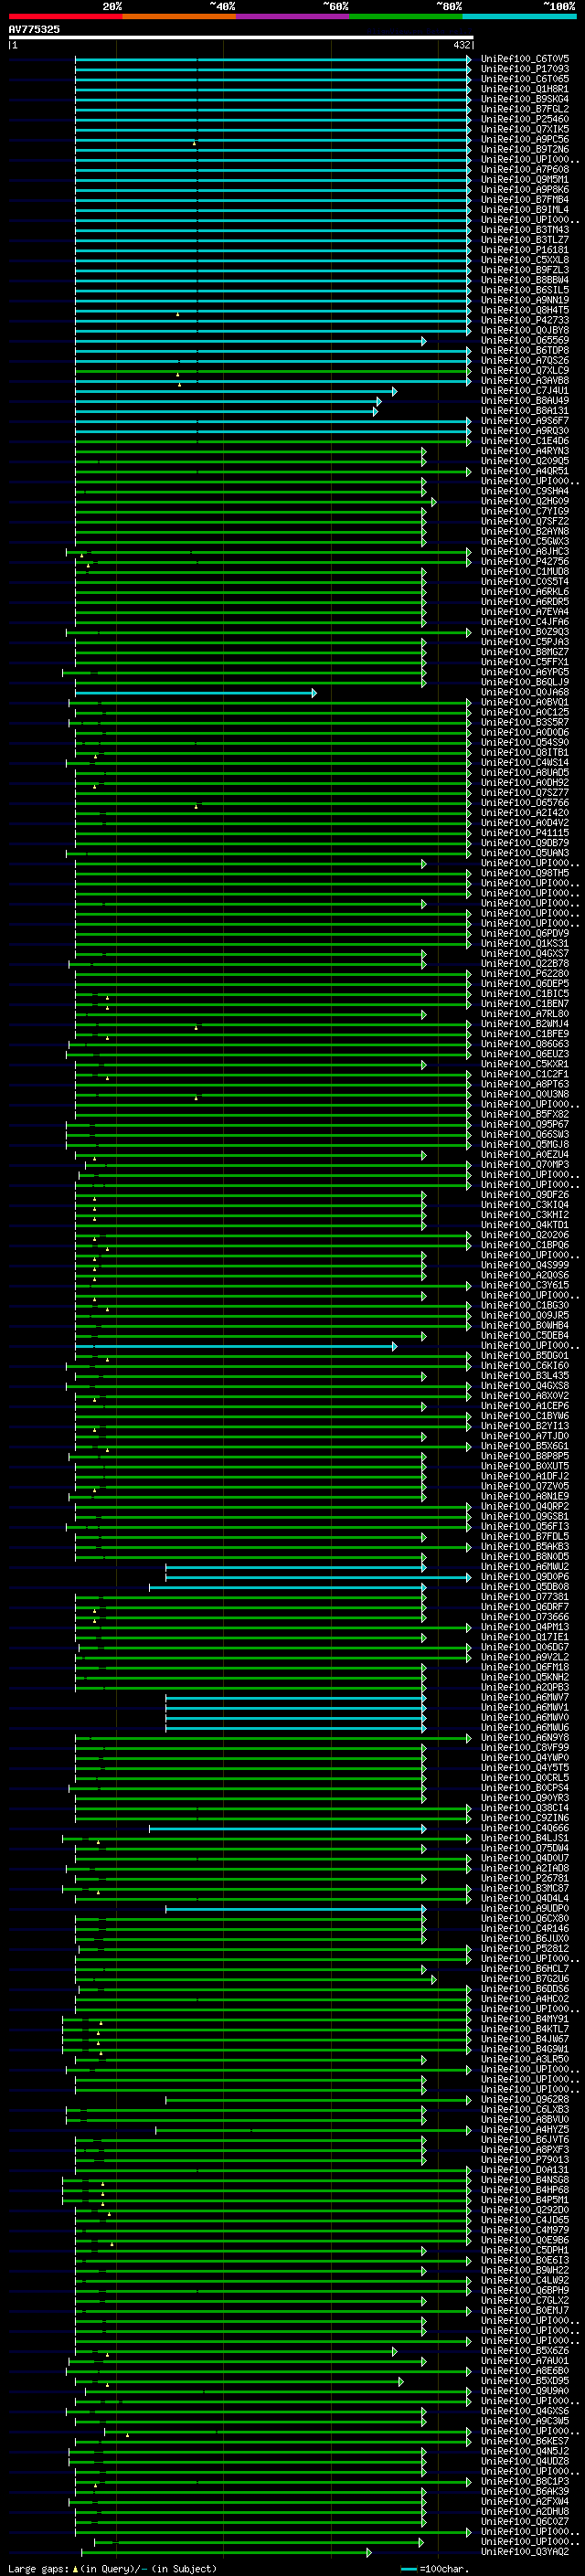585x2576 pixels.
Task: Open the UniRef100_O77381 hit entry
Action: pyautogui.click(x=525, y=1597)
